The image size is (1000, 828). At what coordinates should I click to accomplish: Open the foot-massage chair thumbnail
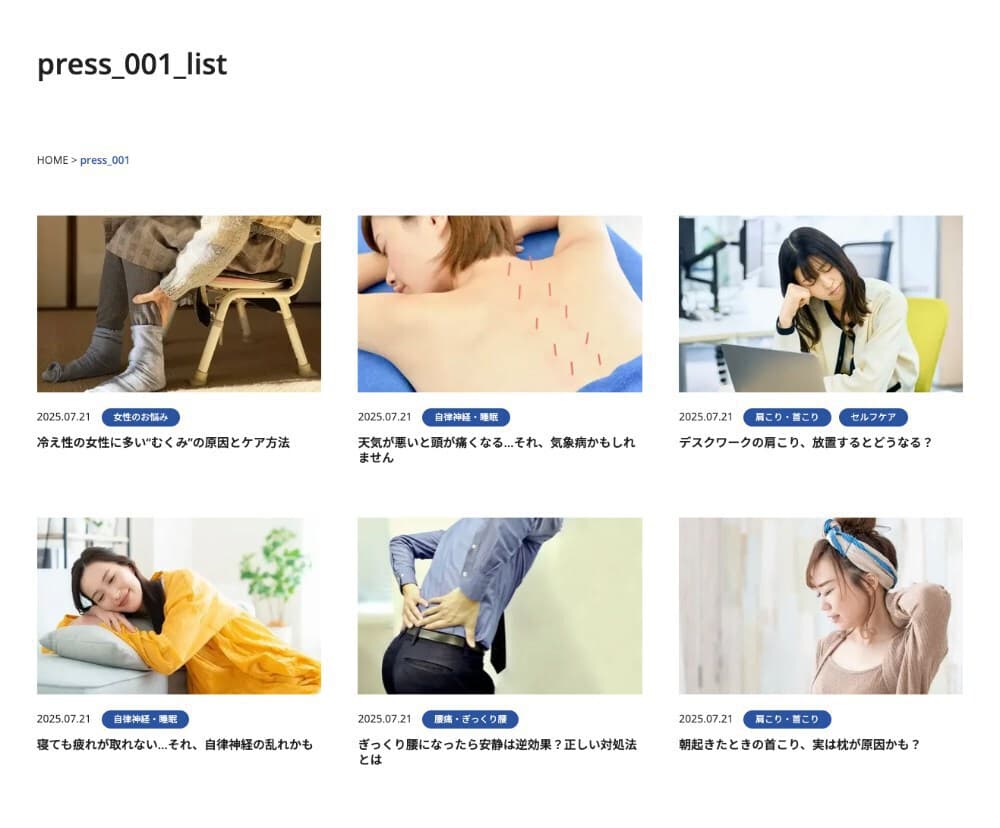tap(179, 304)
